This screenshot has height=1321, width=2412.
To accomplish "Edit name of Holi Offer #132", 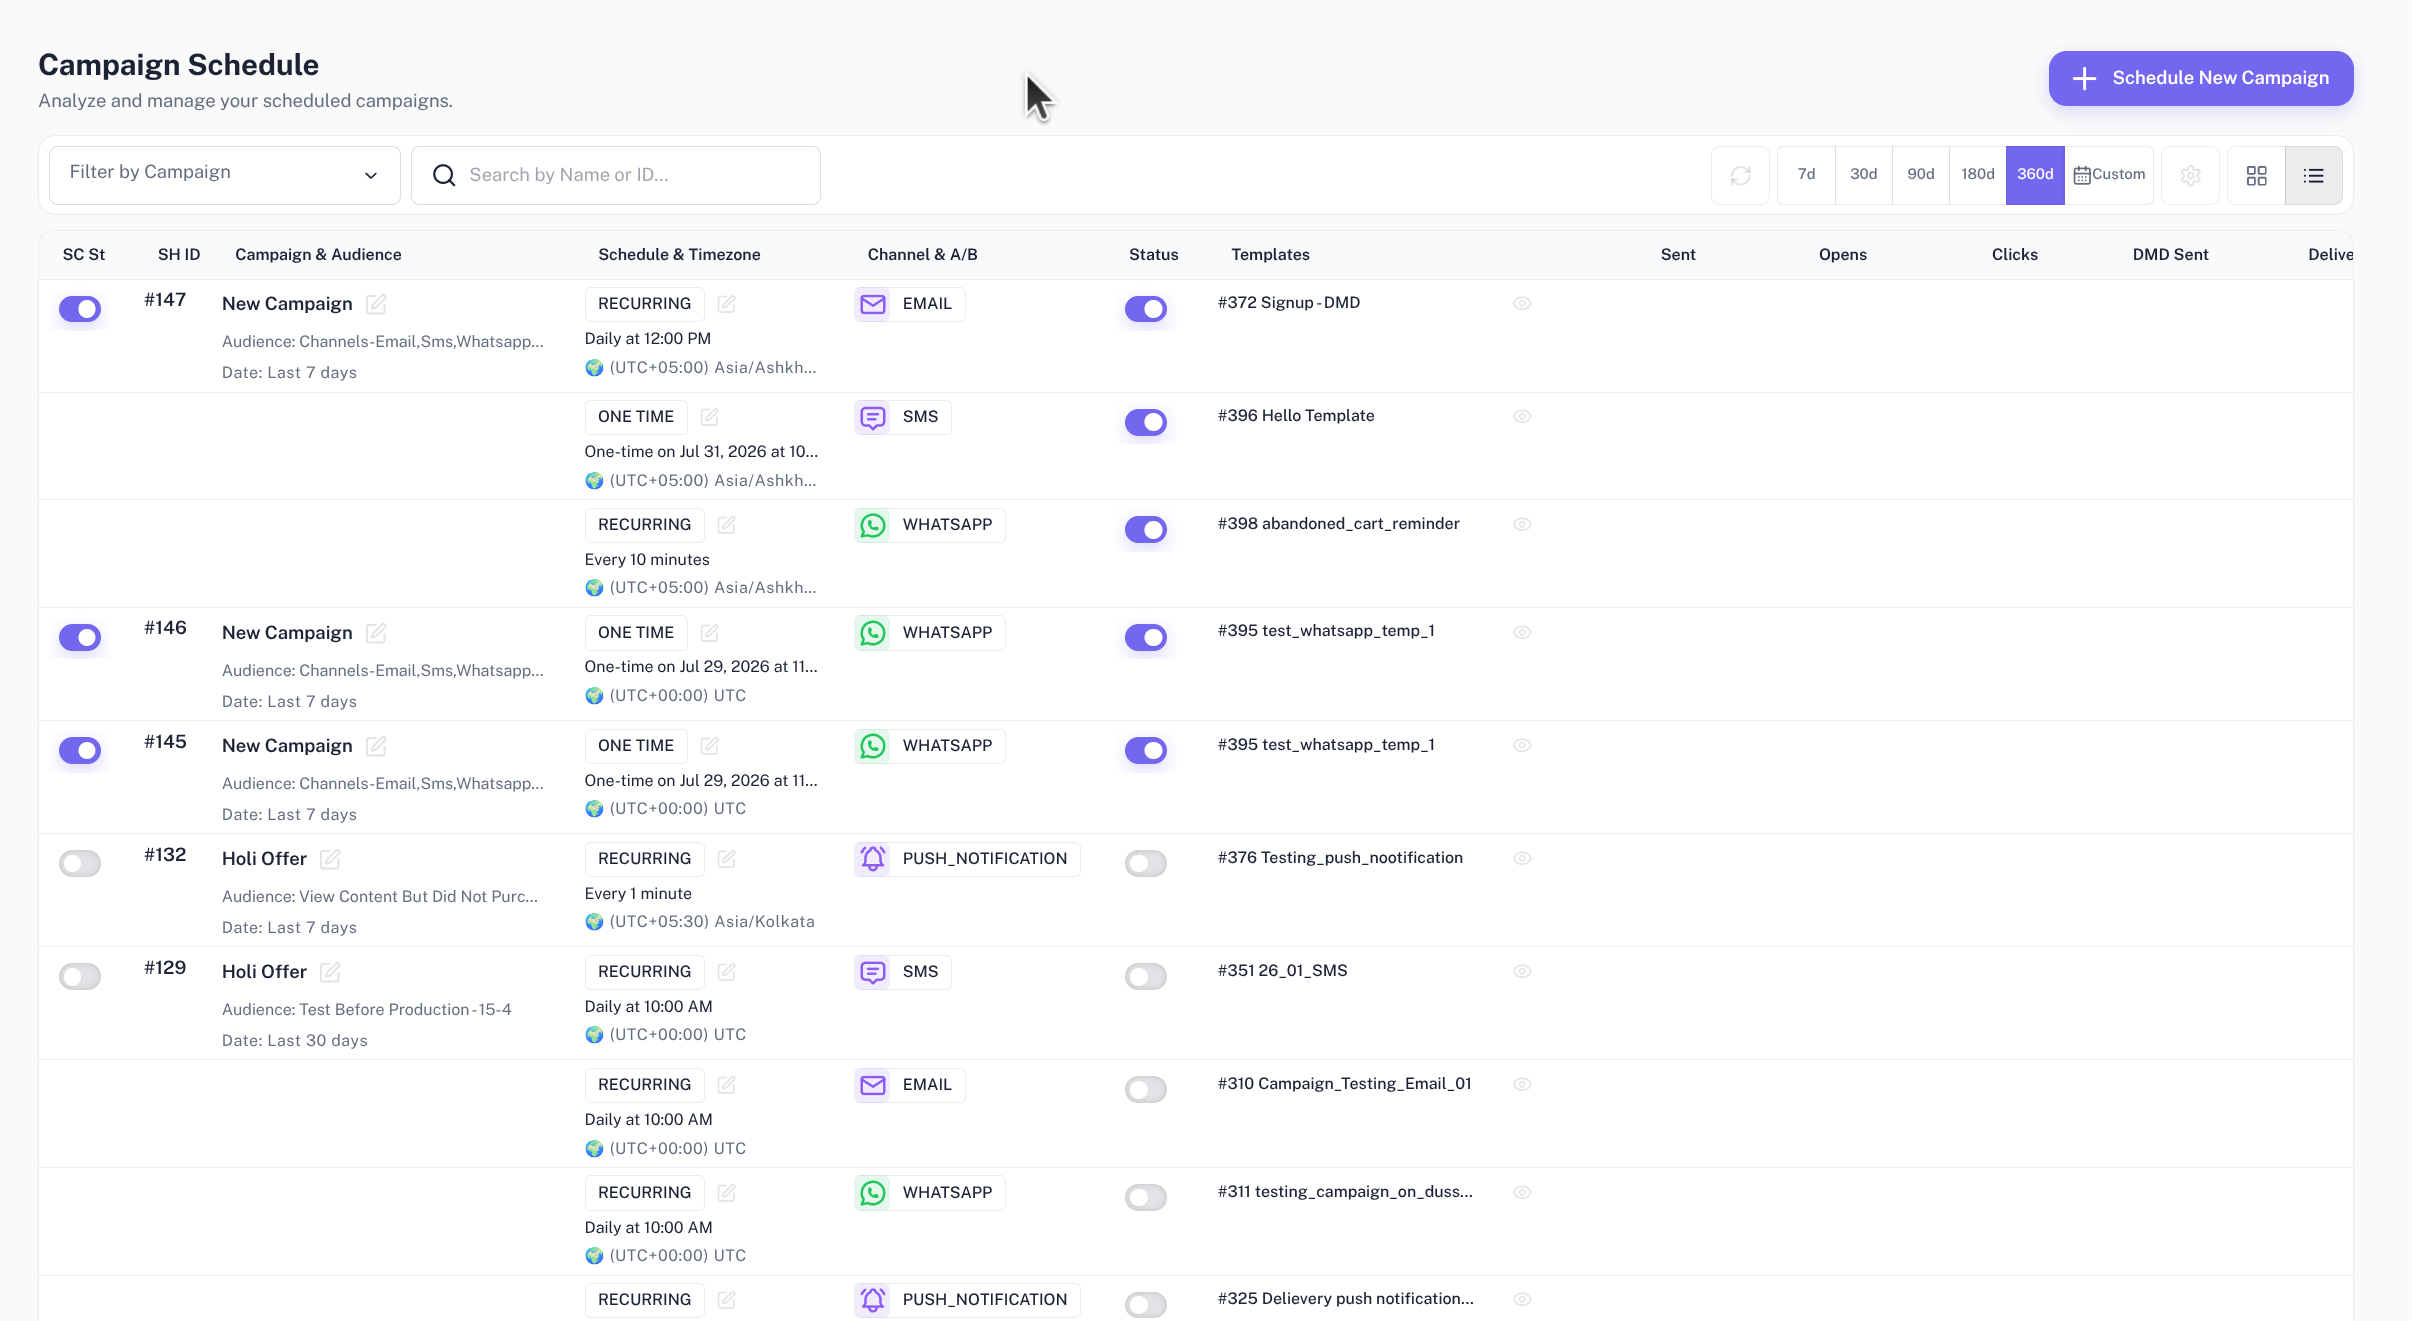I will (x=330, y=859).
